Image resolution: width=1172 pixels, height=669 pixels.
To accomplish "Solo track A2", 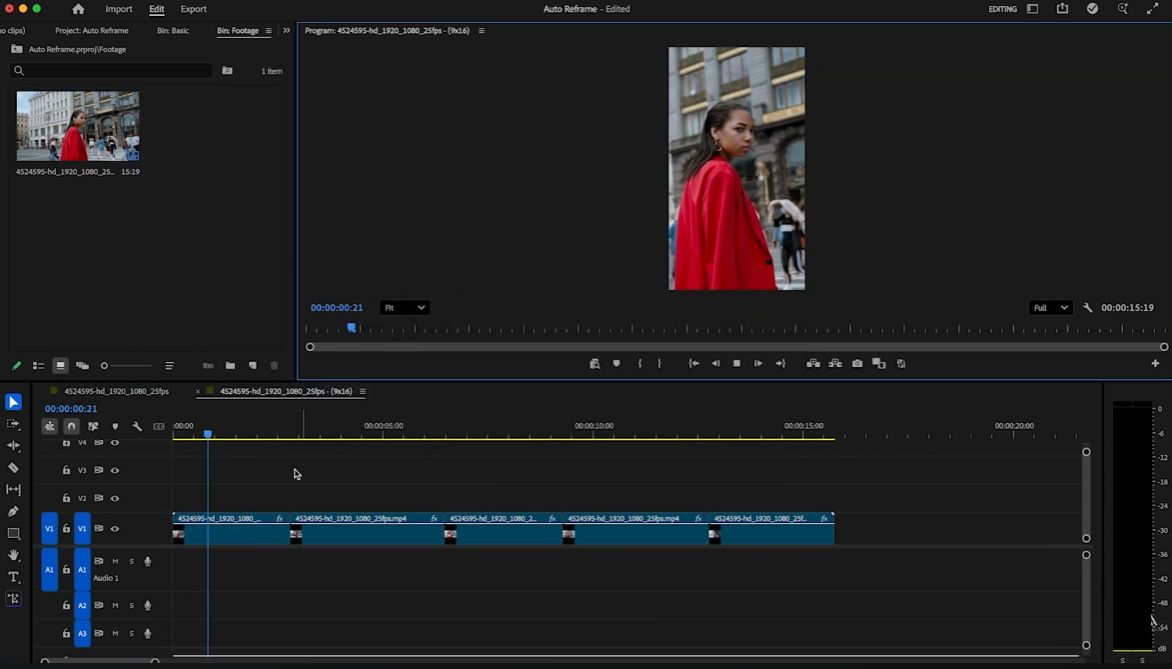I will point(132,605).
